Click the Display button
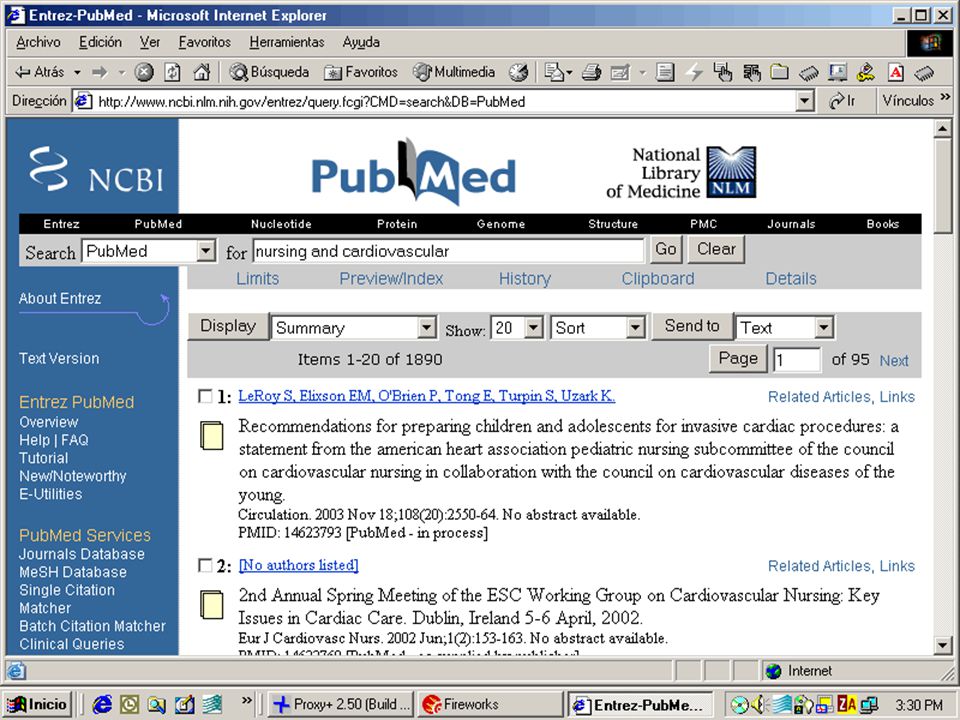 pyautogui.click(x=228, y=326)
